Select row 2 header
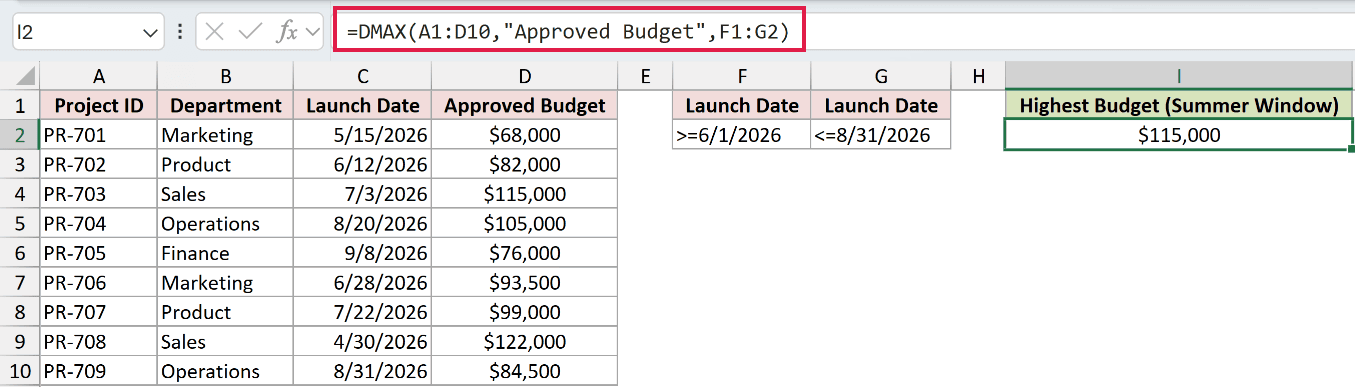This screenshot has width=1355, height=387. point(20,135)
